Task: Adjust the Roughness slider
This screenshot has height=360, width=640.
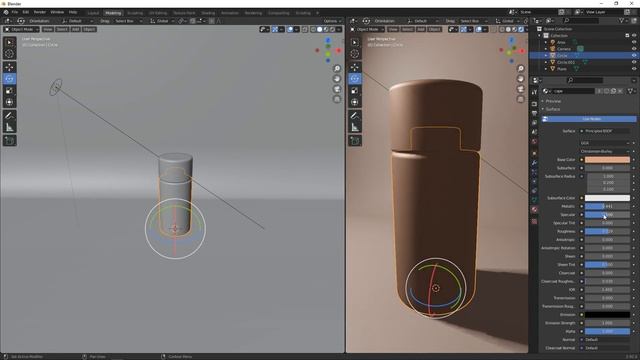Action: tap(607, 231)
